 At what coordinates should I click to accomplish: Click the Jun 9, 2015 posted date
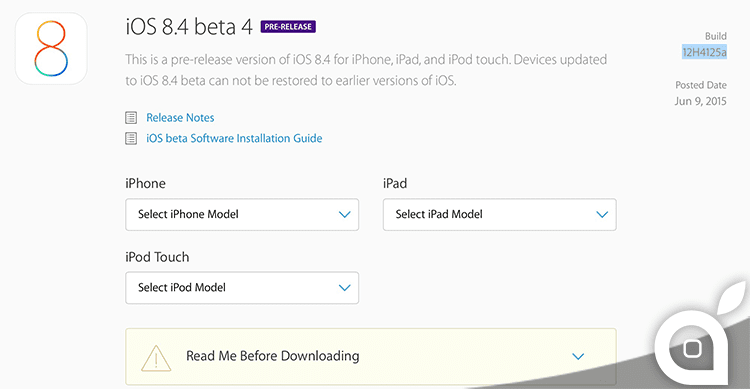pos(701,101)
